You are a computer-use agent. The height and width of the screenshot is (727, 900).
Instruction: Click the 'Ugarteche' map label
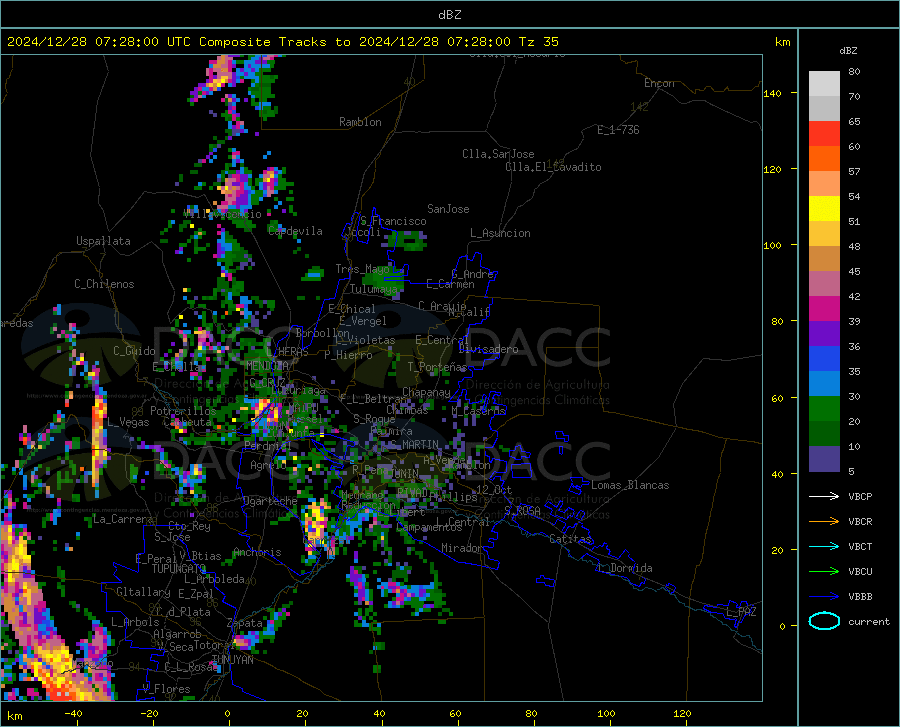click(270, 501)
